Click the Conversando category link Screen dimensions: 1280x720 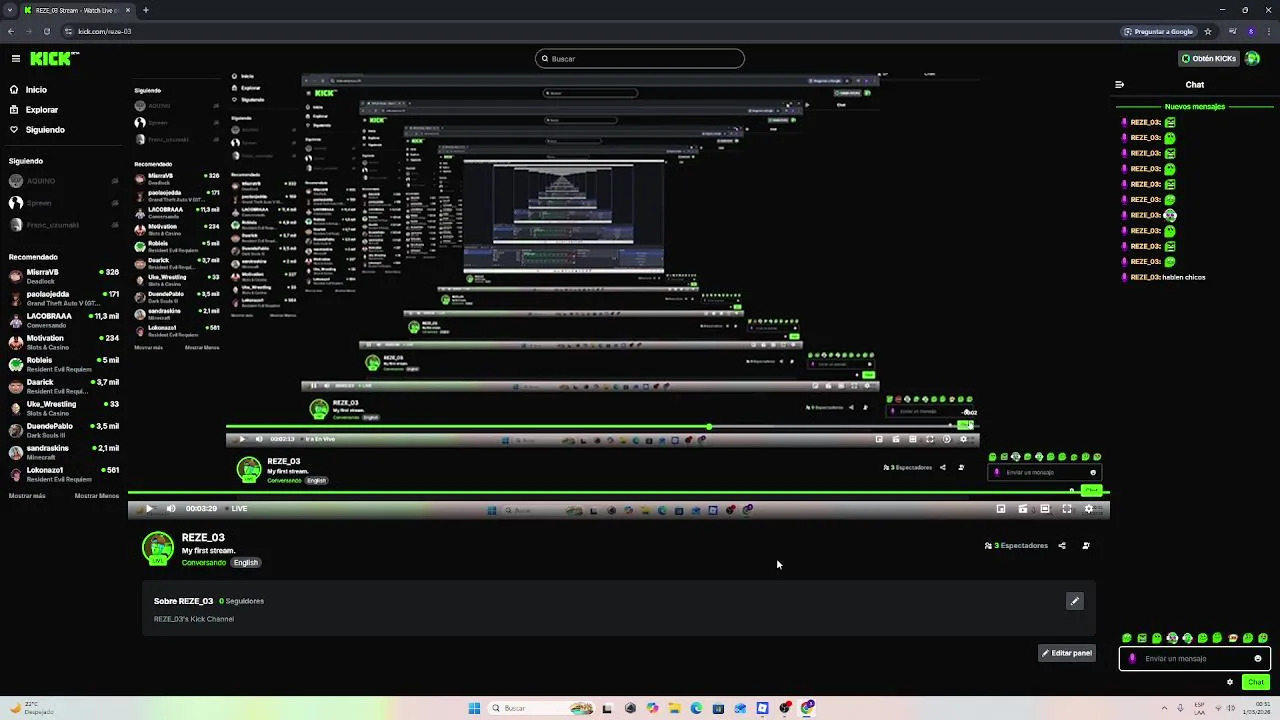click(203, 563)
